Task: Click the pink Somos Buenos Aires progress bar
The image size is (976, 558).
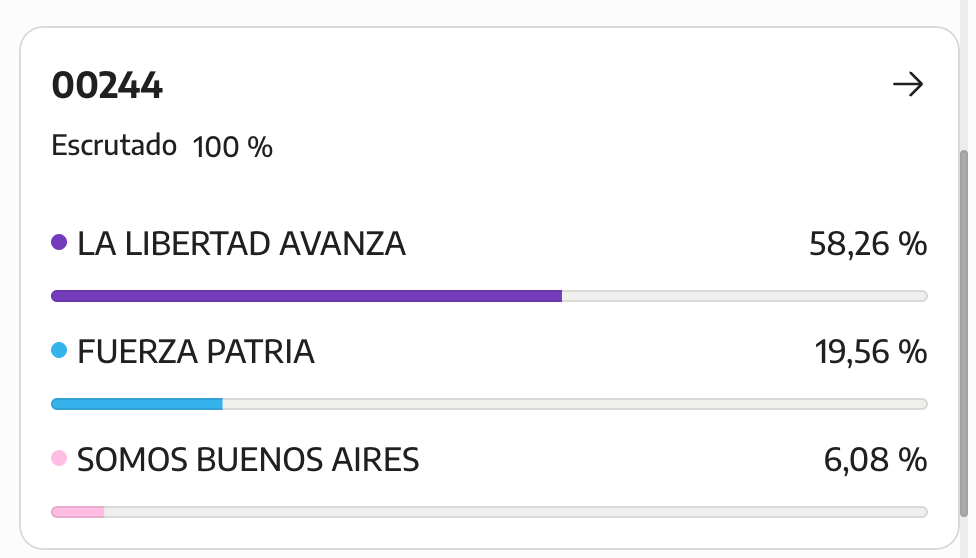Action: pos(78,512)
